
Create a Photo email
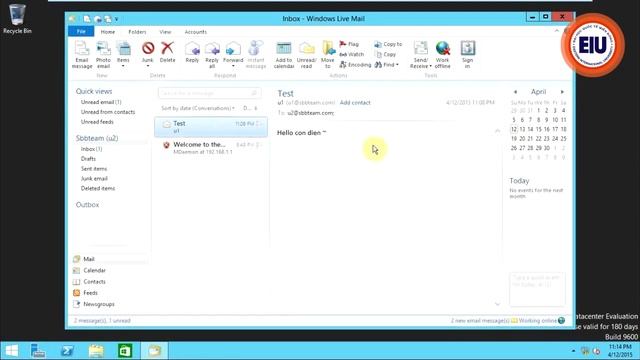coord(103,55)
